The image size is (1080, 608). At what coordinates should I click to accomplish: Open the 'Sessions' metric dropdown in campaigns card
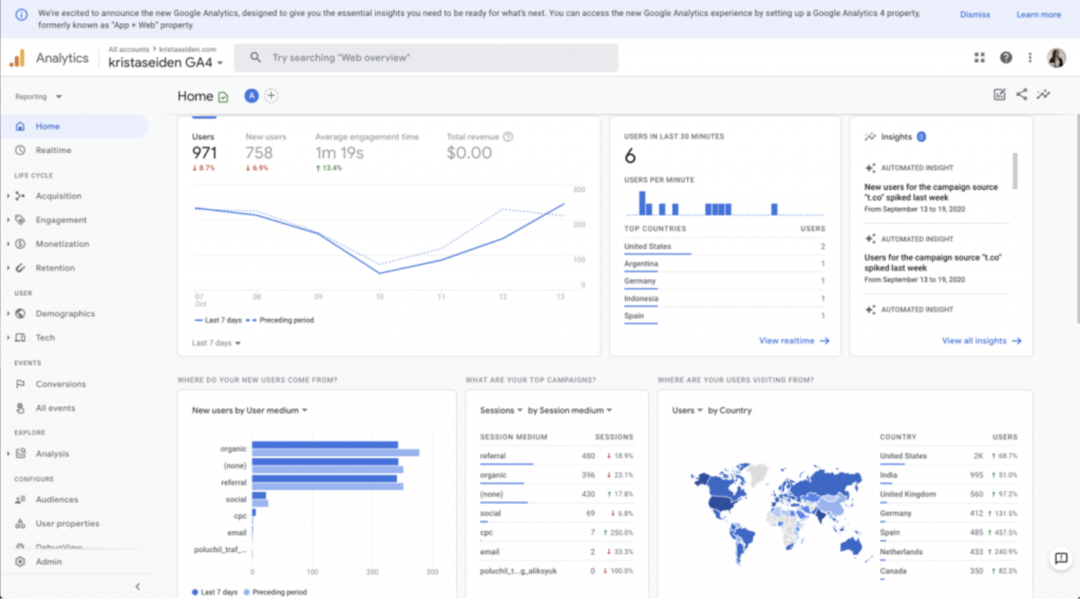click(x=501, y=410)
